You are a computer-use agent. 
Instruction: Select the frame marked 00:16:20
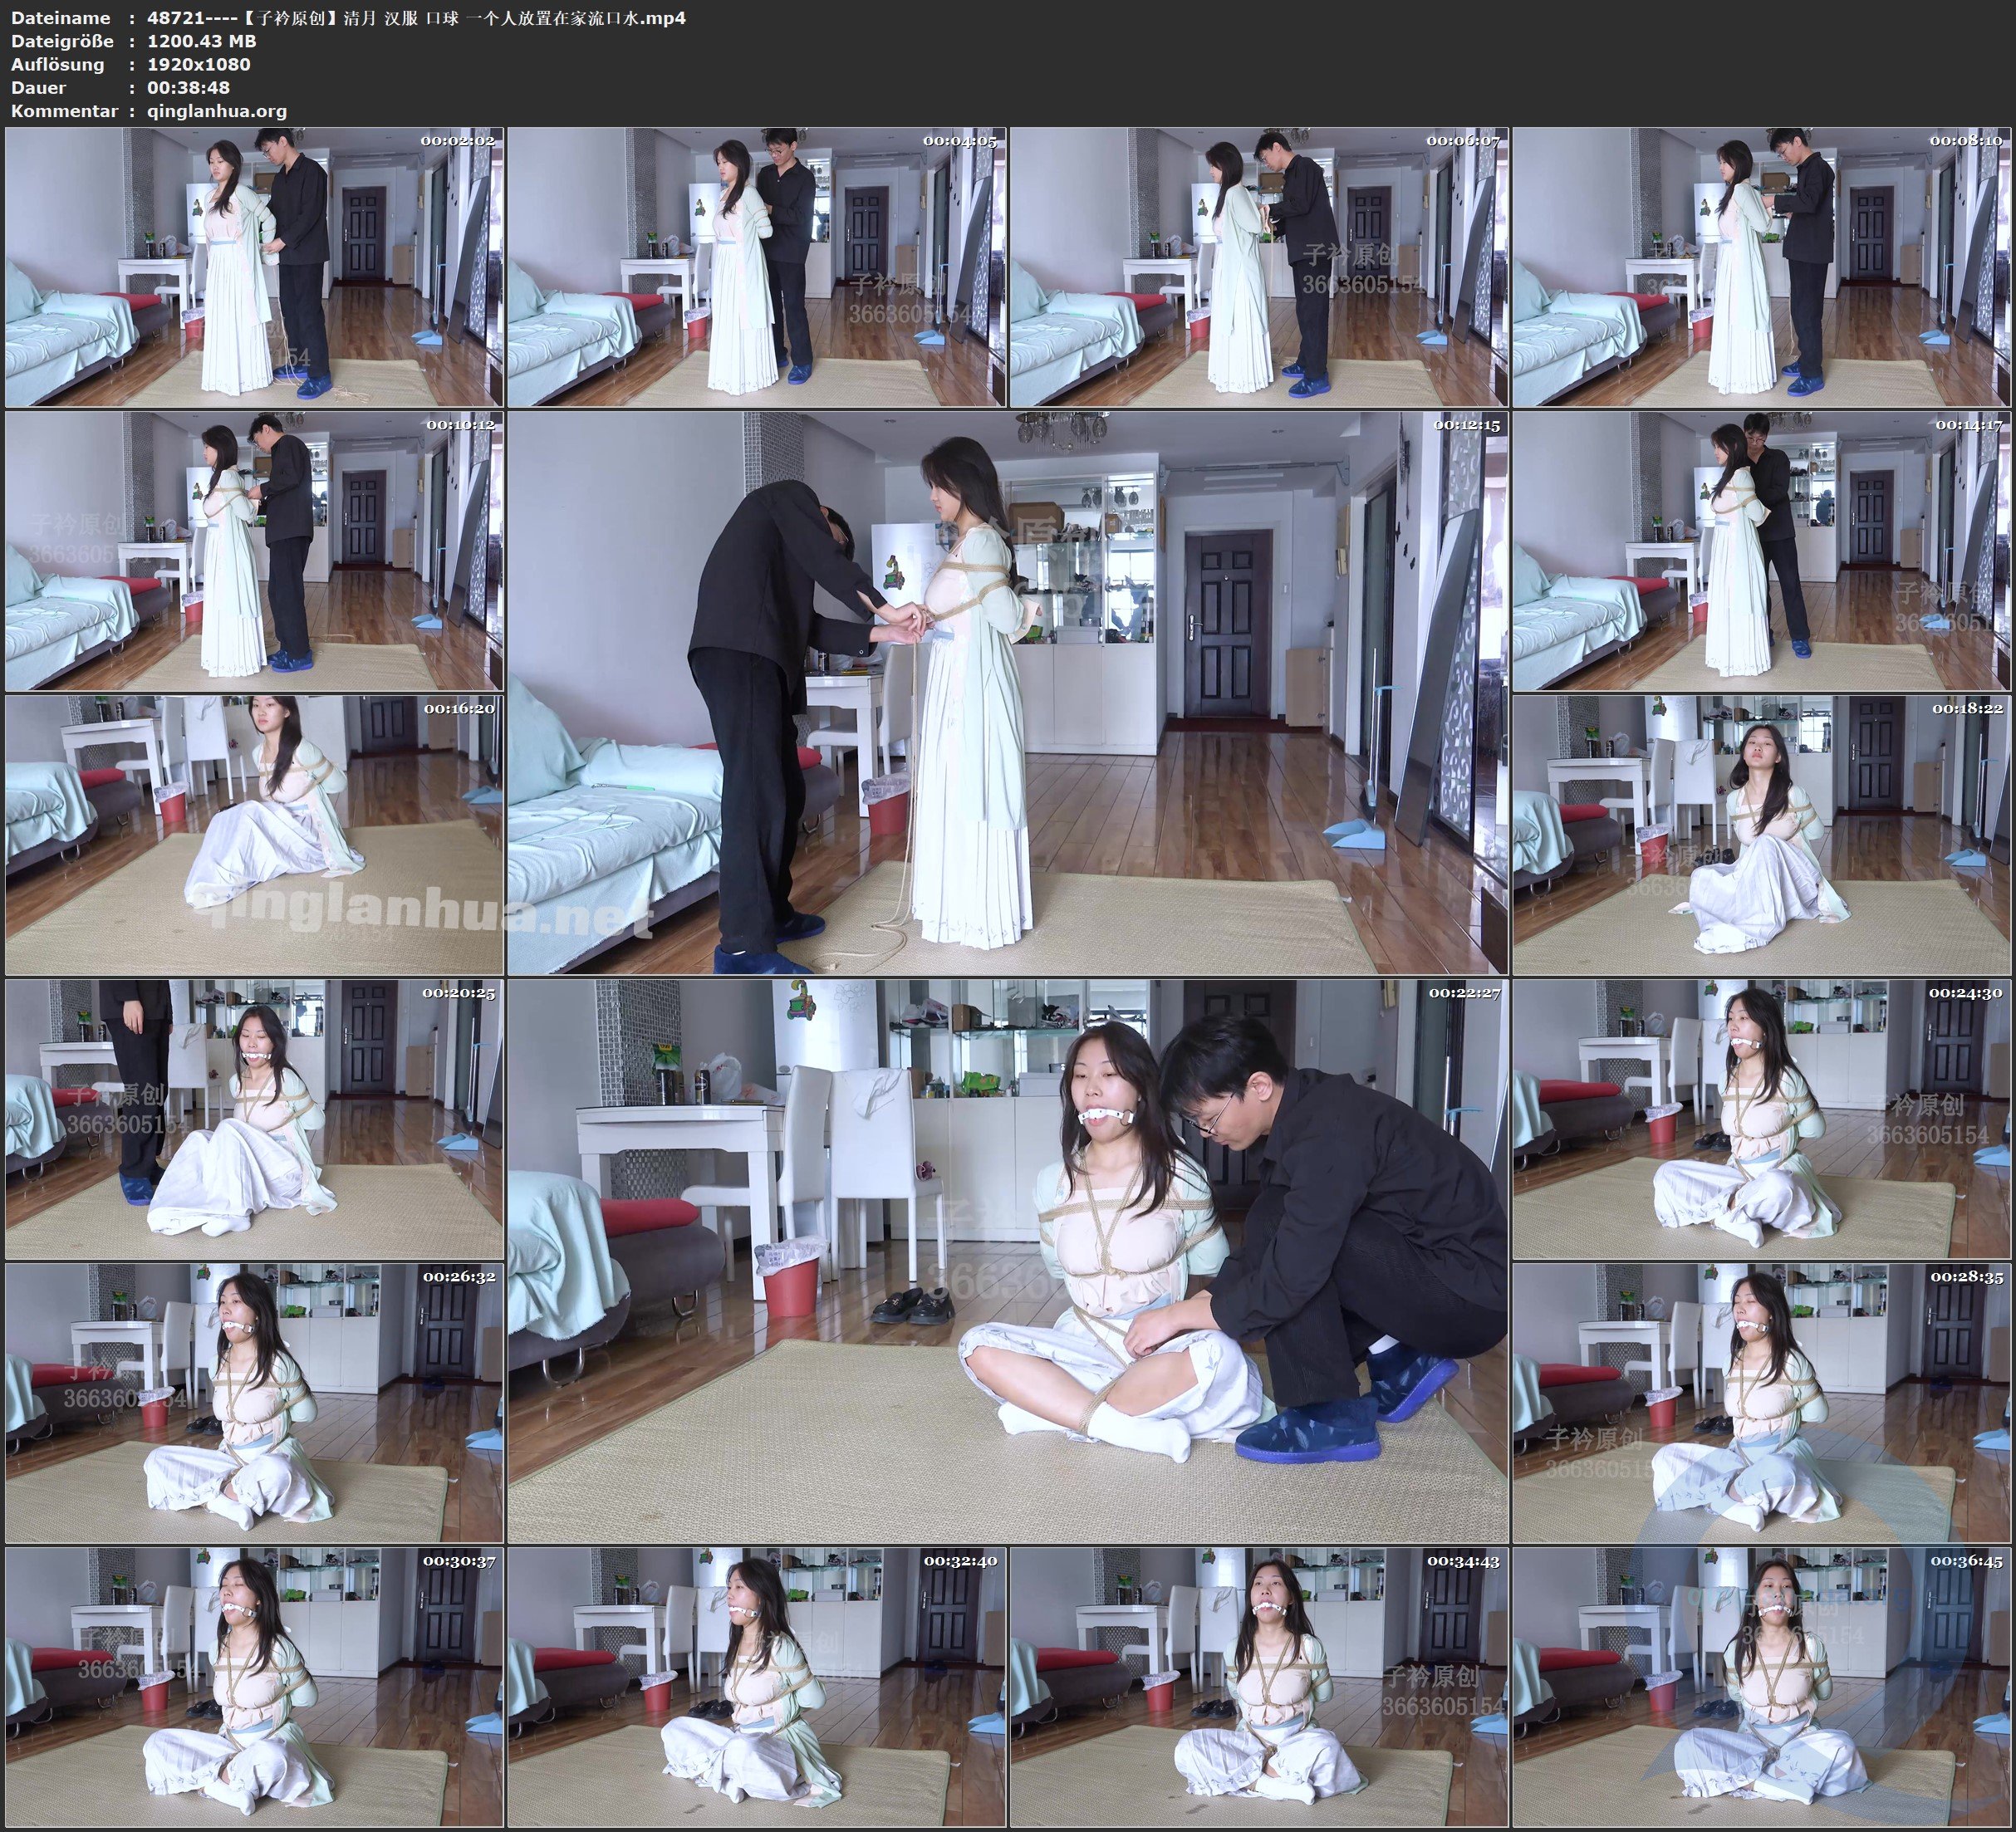pyautogui.click(x=254, y=835)
